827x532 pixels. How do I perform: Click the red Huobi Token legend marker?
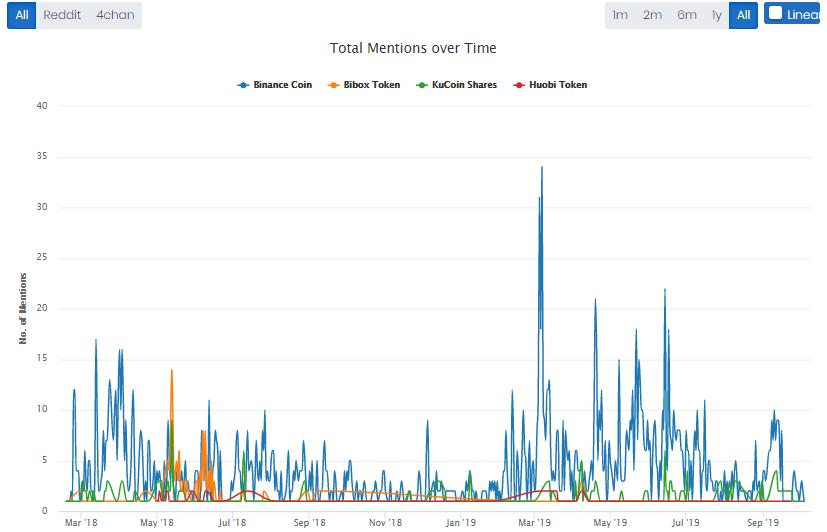pyautogui.click(x=519, y=85)
